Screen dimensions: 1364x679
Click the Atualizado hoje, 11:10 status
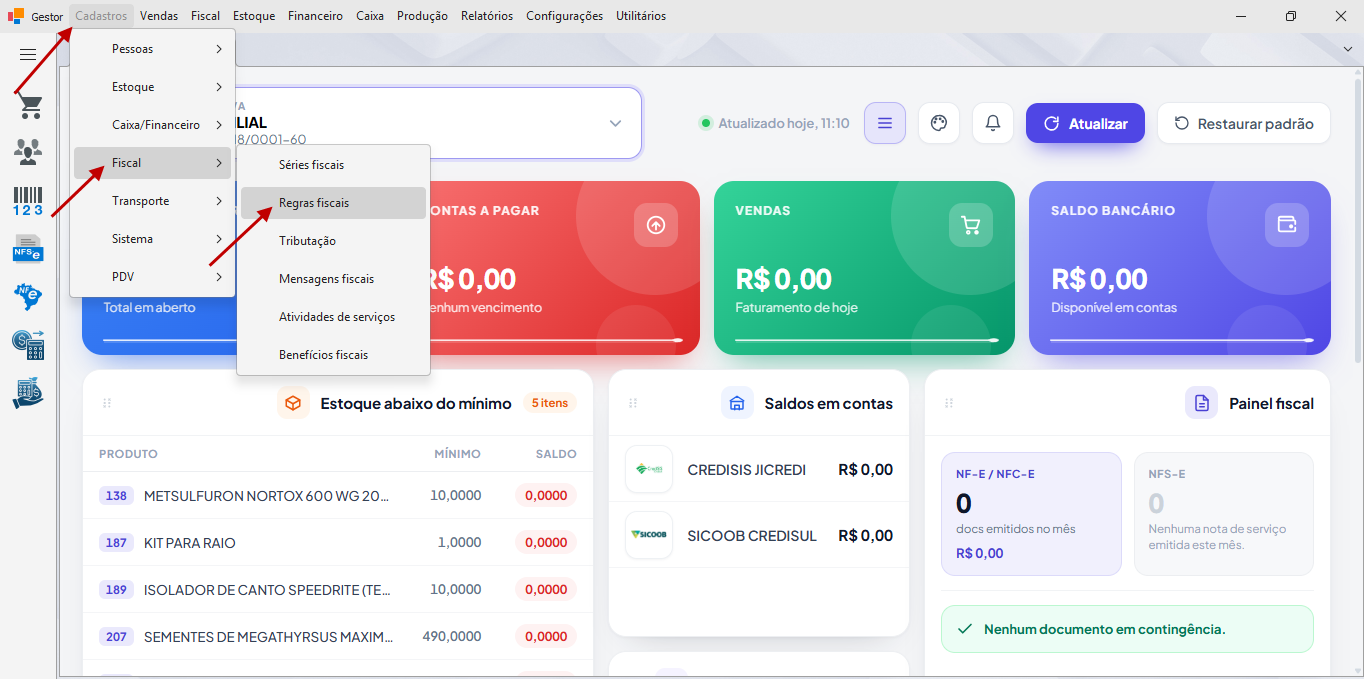[774, 123]
